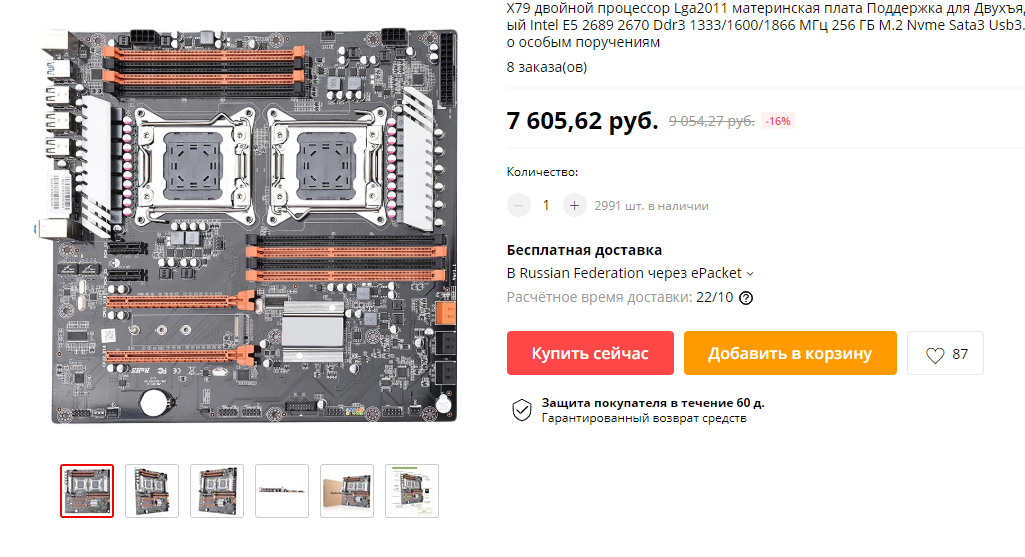Select the sixth specification diagram thumbnail
This screenshot has width=1025, height=557.
click(x=412, y=491)
